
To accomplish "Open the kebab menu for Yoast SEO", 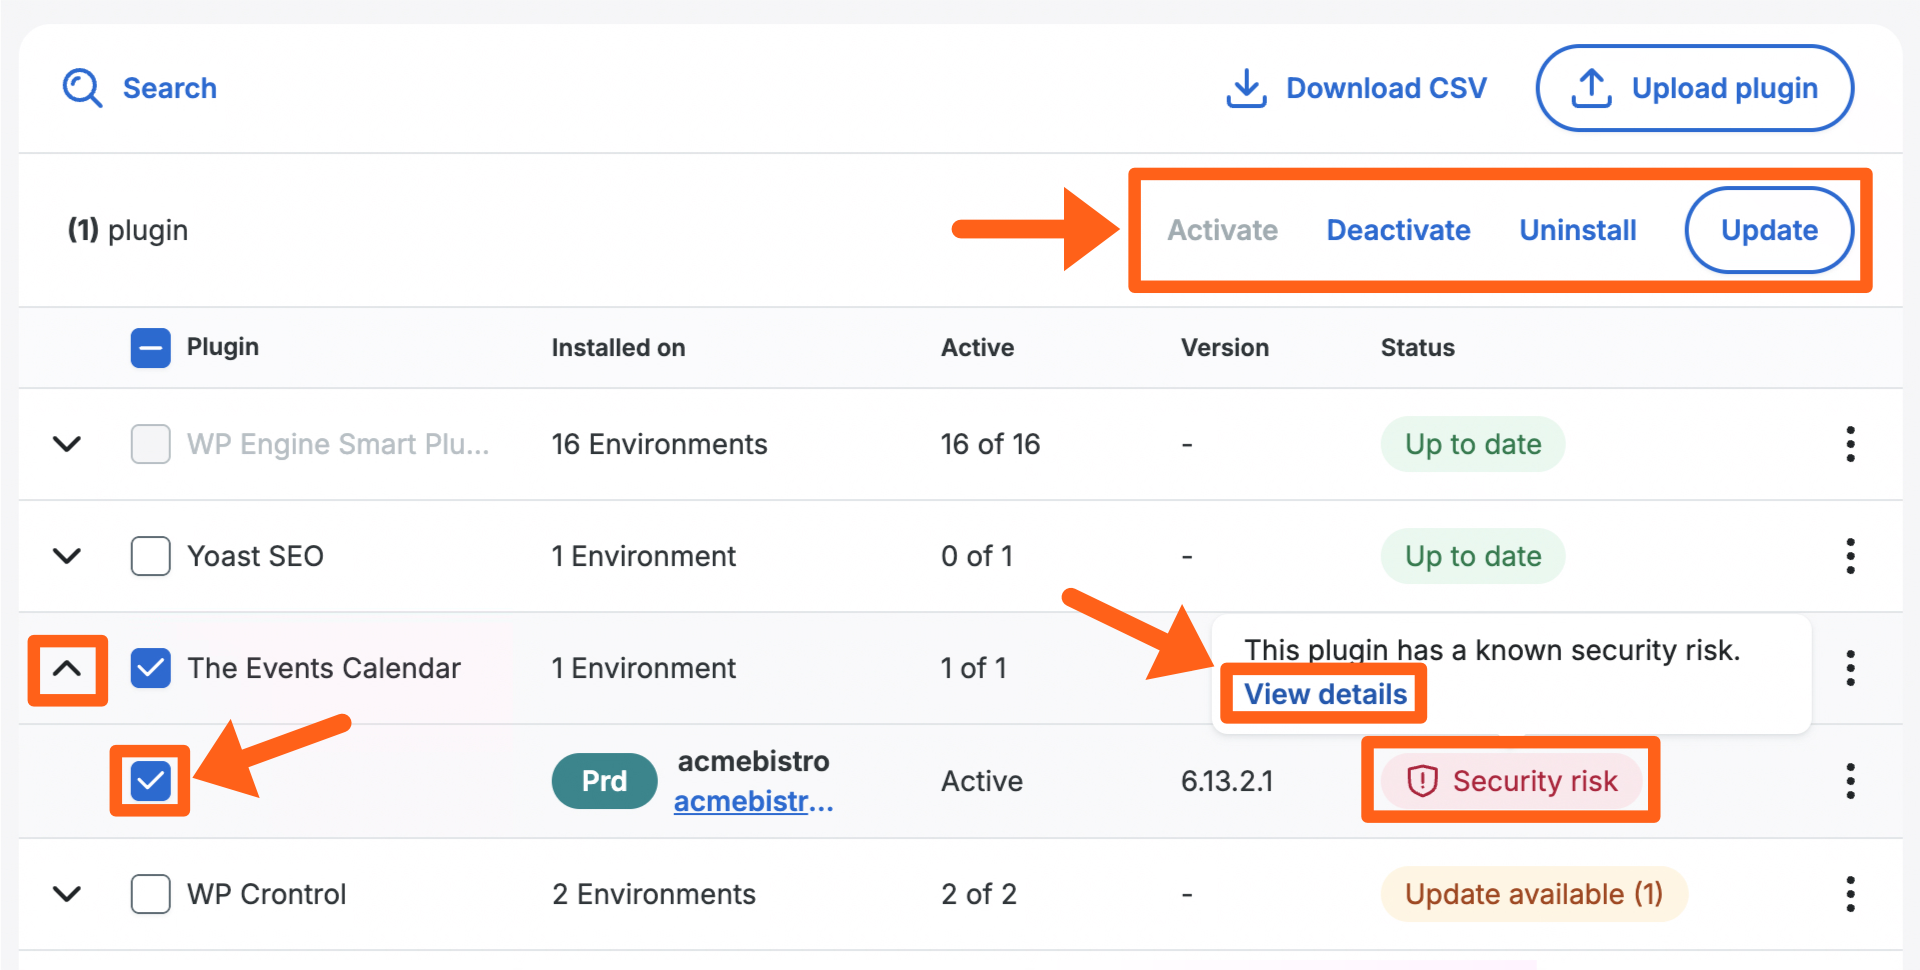I will click(1850, 556).
